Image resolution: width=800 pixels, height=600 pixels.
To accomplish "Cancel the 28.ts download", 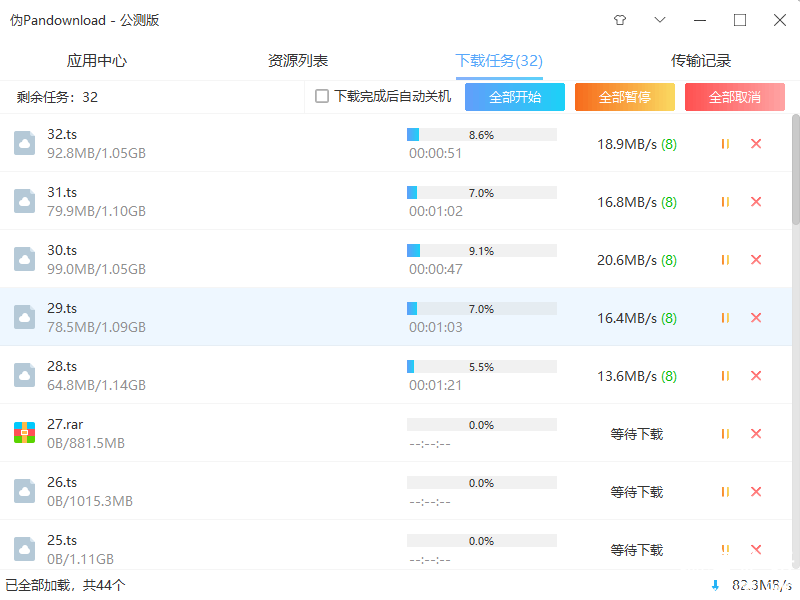I will click(756, 376).
